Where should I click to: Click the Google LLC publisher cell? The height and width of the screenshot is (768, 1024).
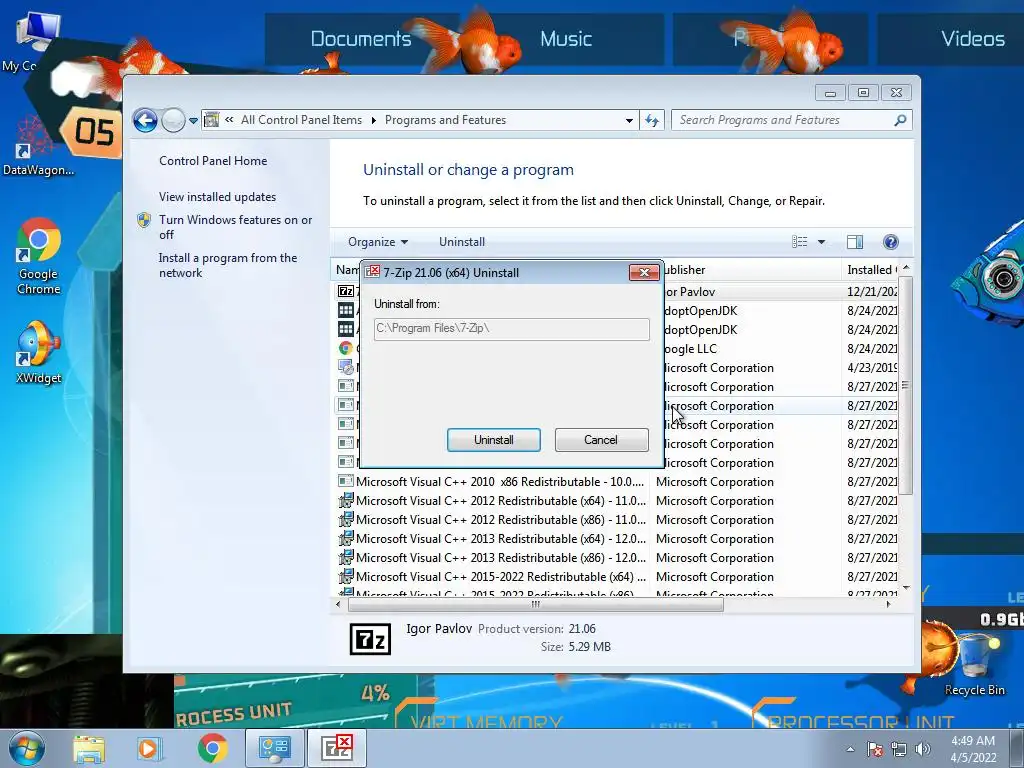pyautogui.click(x=691, y=349)
